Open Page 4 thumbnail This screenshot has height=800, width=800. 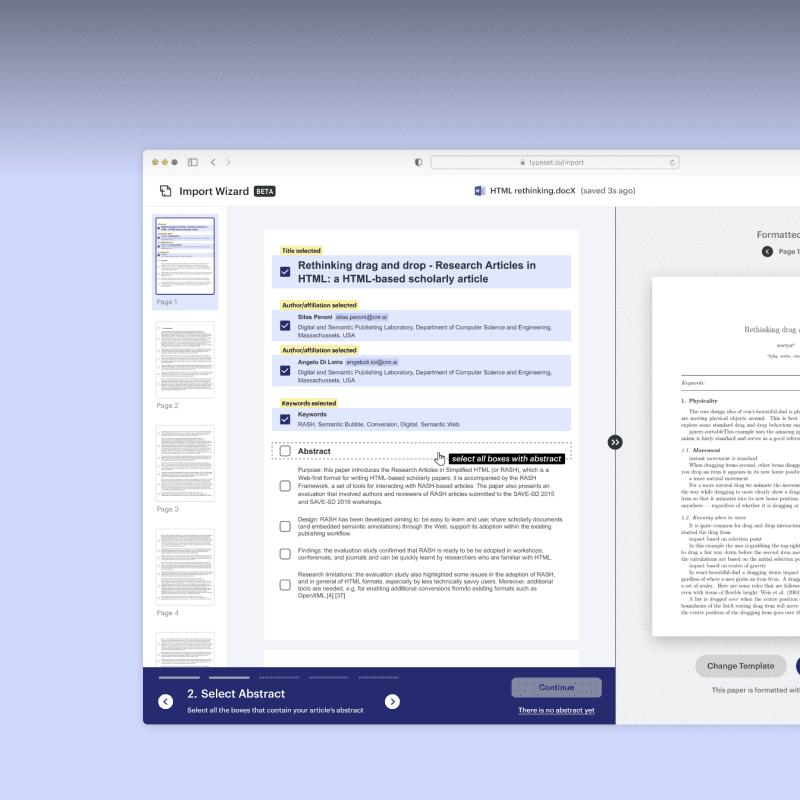click(185, 567)
